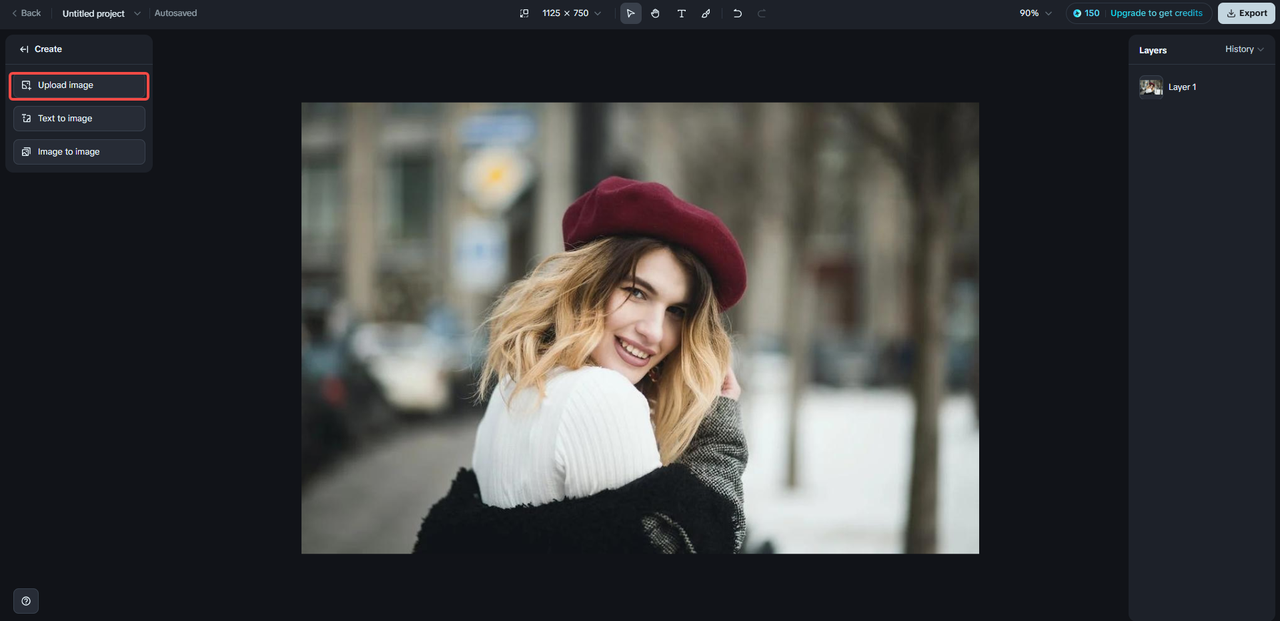Open the 90% zoom level dropdown
1280x621 pixels.
[x=1035, y=13]
